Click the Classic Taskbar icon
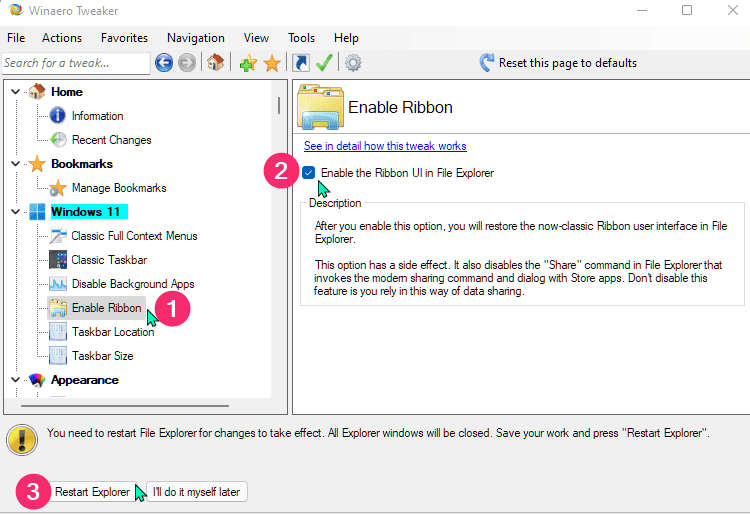This screenshot has height=514, width=750. 58,260
